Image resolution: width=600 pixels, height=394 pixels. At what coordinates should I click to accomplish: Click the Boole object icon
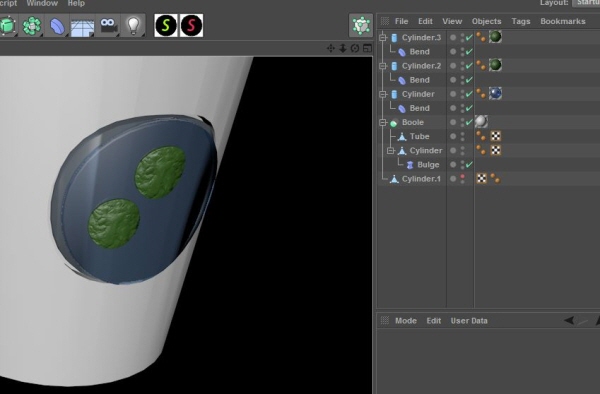394,123
